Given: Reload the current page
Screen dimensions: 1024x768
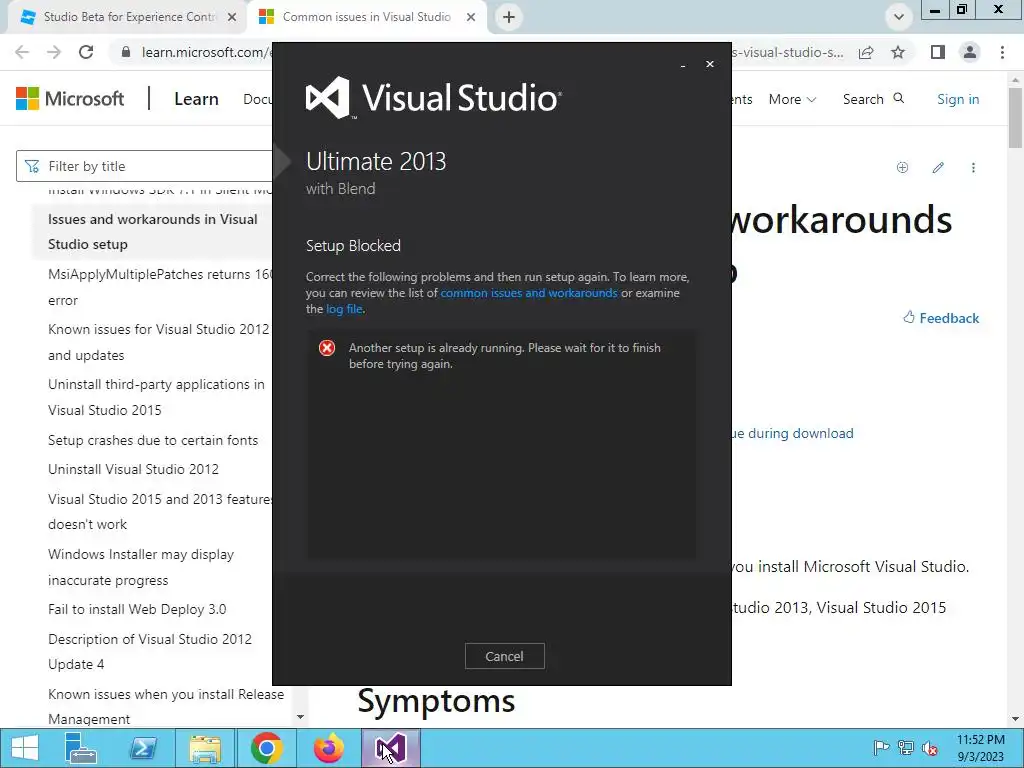Looking at the screenshot, I should 86,52.
